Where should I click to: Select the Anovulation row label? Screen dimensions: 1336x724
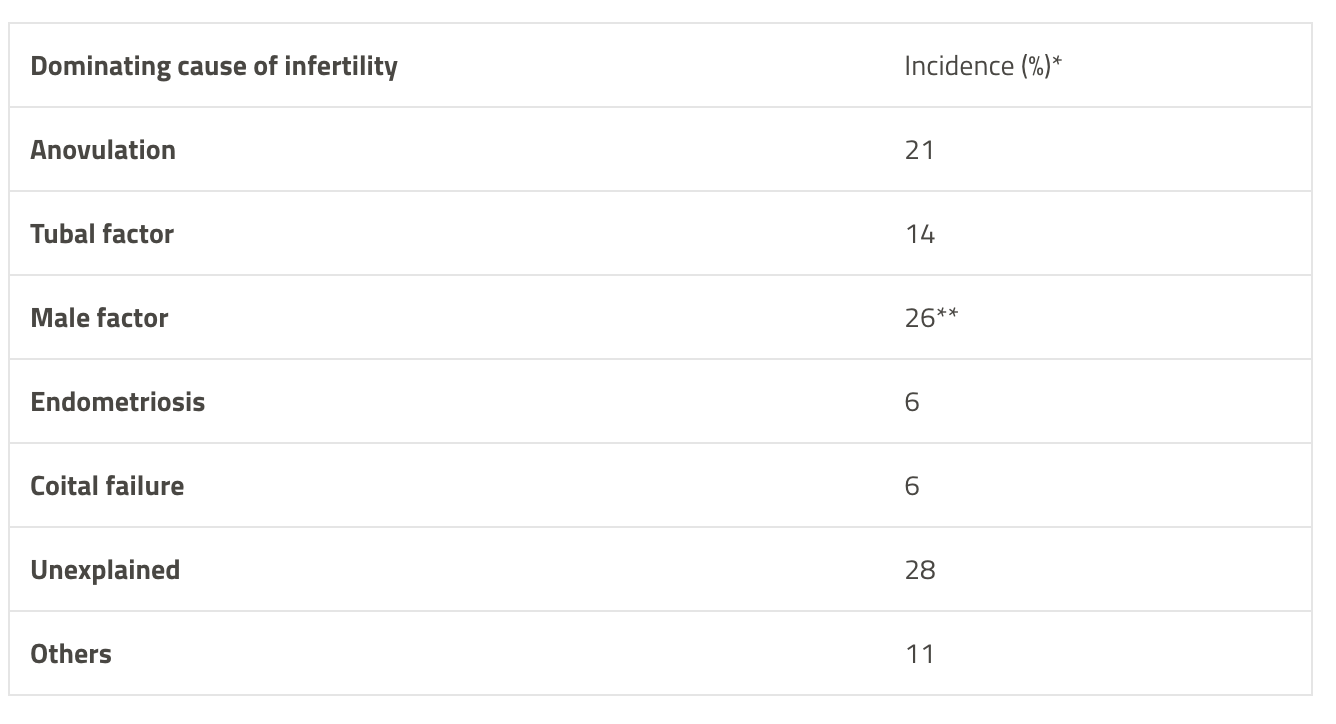point(103,150)
